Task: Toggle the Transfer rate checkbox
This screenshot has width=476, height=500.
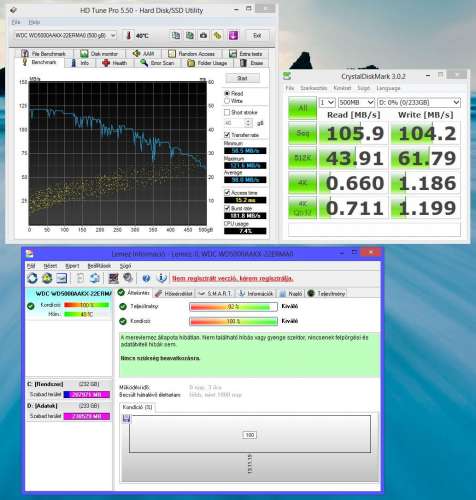Action: tap(227, 135)
